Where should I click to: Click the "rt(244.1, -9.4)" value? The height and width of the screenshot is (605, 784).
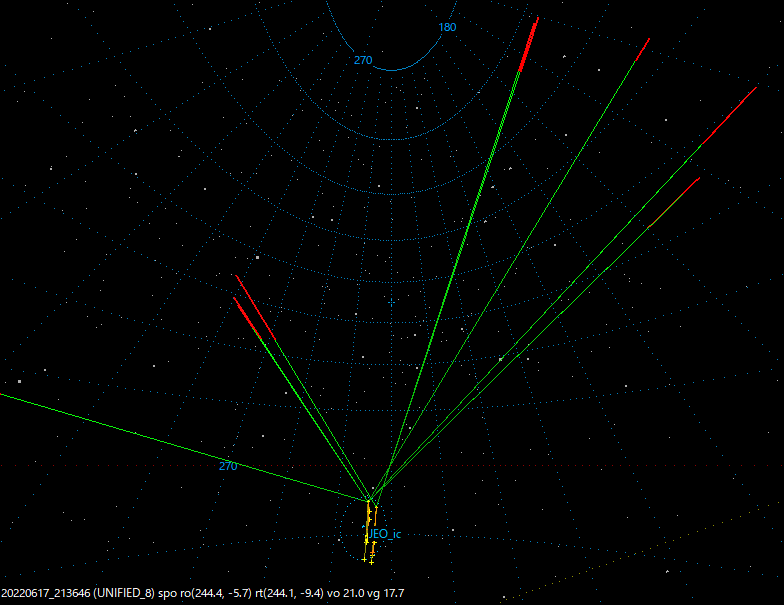[289, 594]
